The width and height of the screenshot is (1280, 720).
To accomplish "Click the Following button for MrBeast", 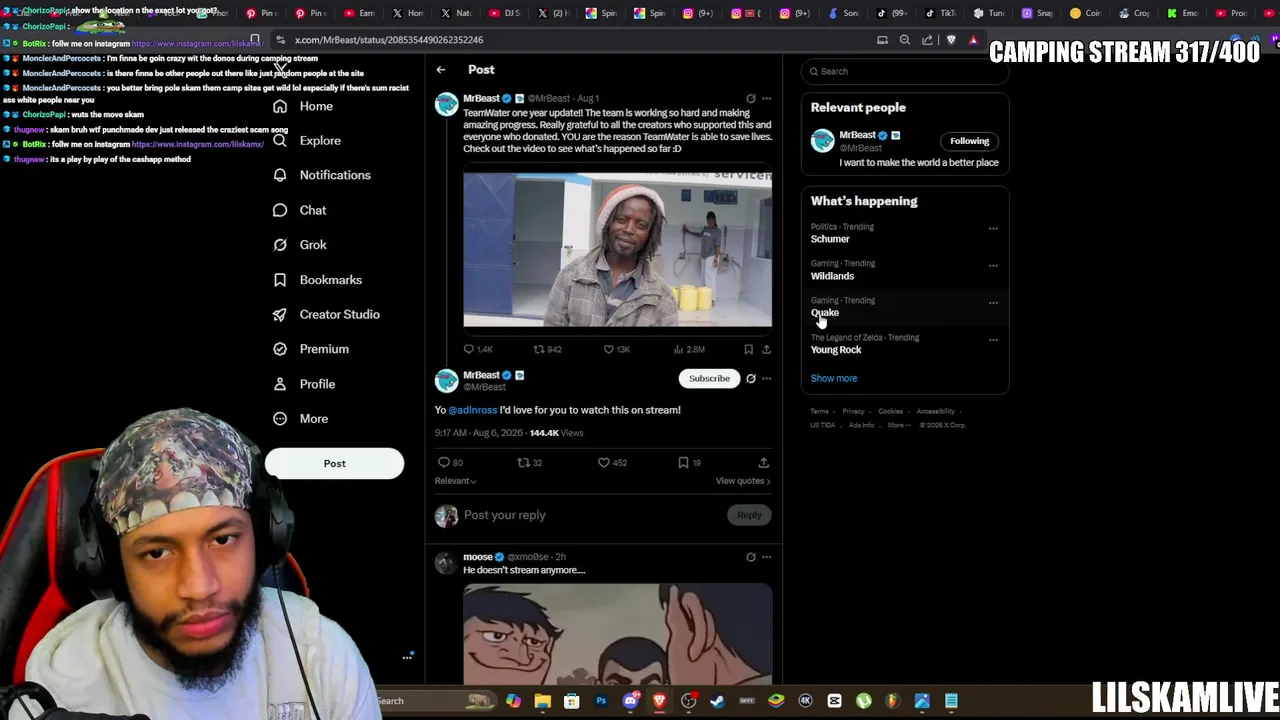I will click(969, 141).
